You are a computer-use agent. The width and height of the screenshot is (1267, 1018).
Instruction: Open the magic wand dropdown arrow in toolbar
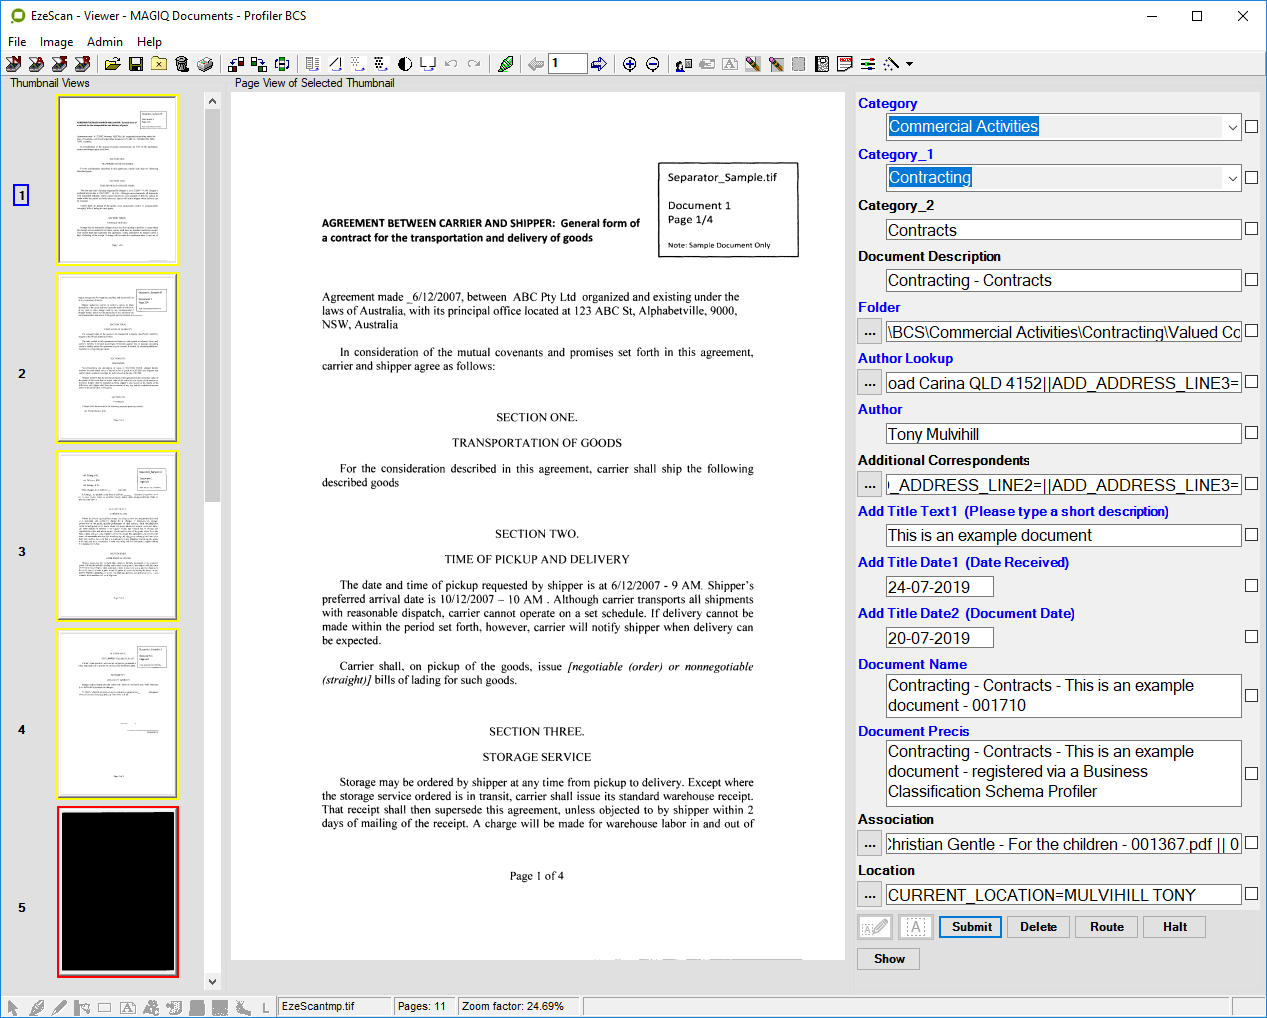[x=909, y=64]
